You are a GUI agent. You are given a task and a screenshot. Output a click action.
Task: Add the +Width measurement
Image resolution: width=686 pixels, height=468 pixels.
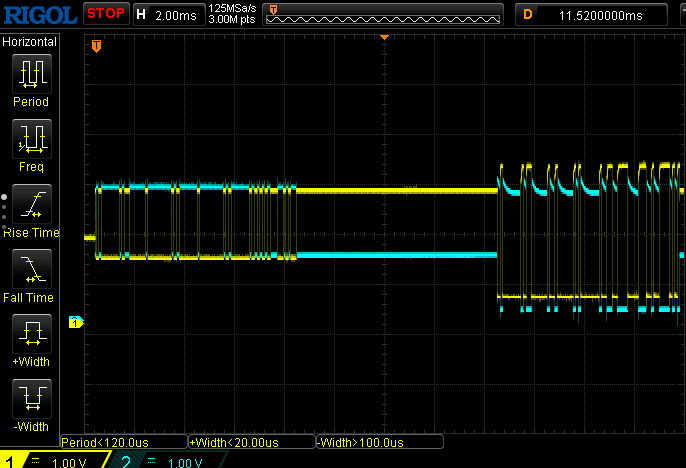(x=30, y=333)
